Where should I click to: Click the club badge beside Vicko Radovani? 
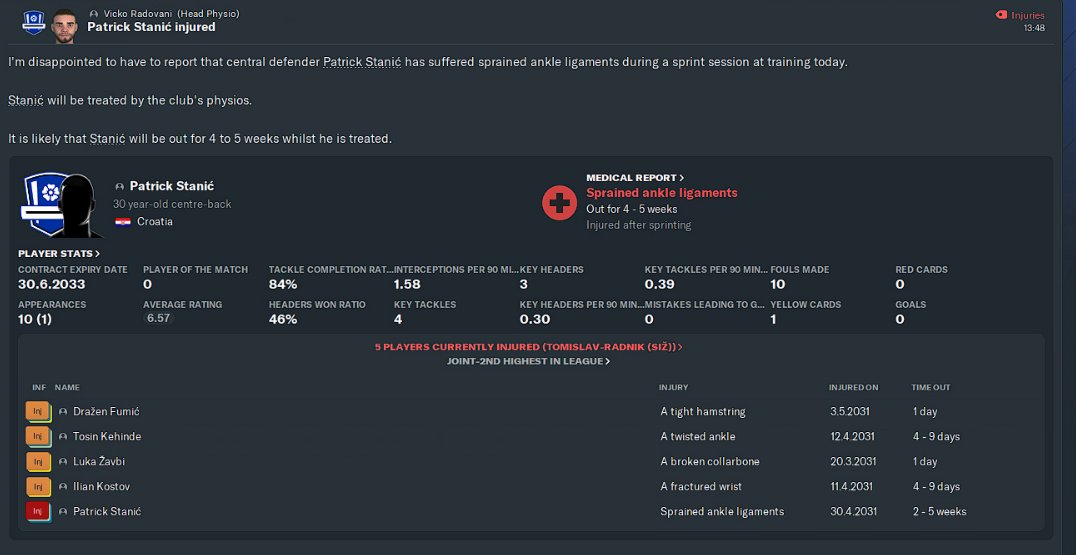(33, 23)
